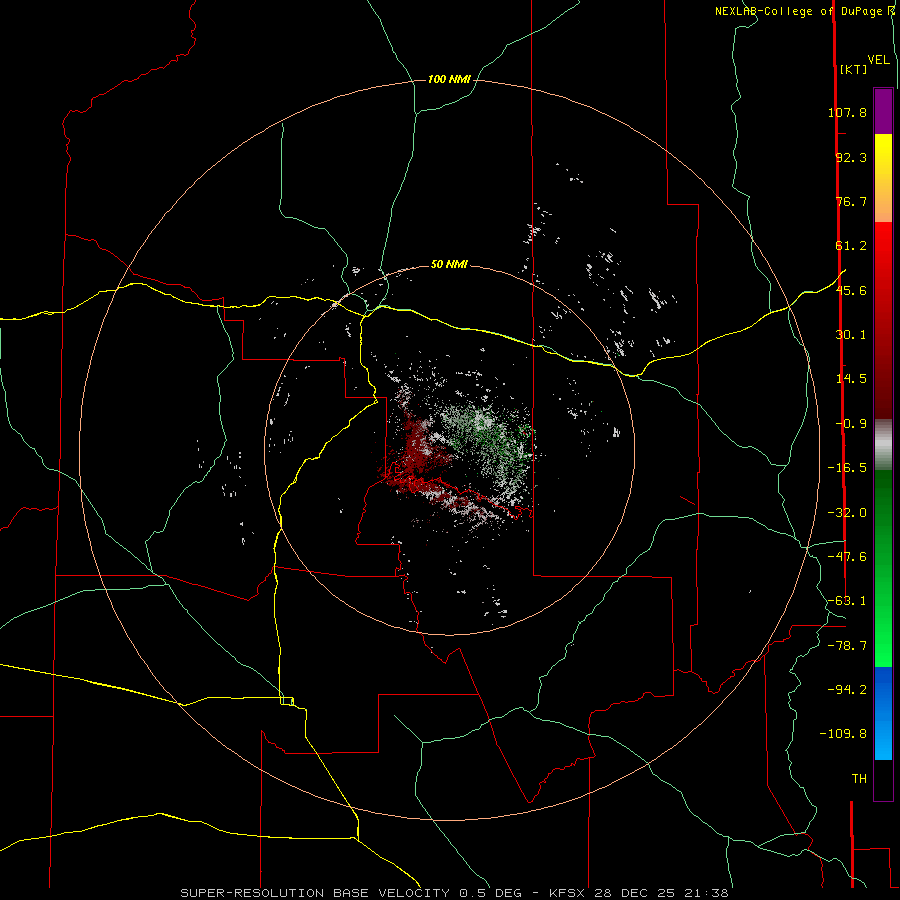Click the 50 NMI range ring label

pos(449,264)
